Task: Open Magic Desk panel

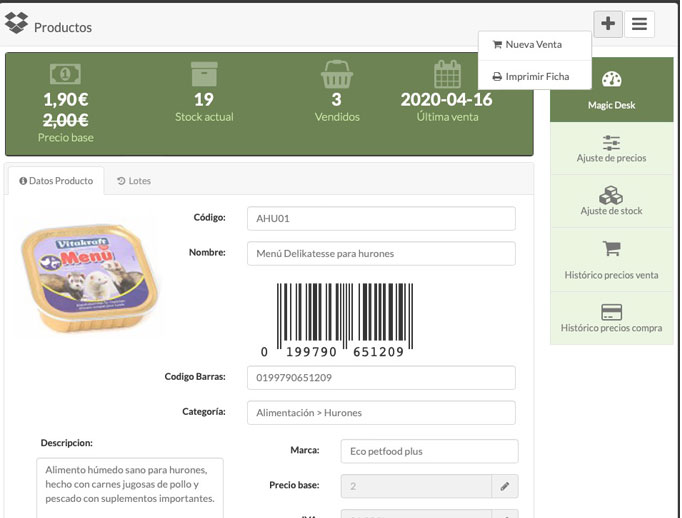Action: tap(611, 90)
